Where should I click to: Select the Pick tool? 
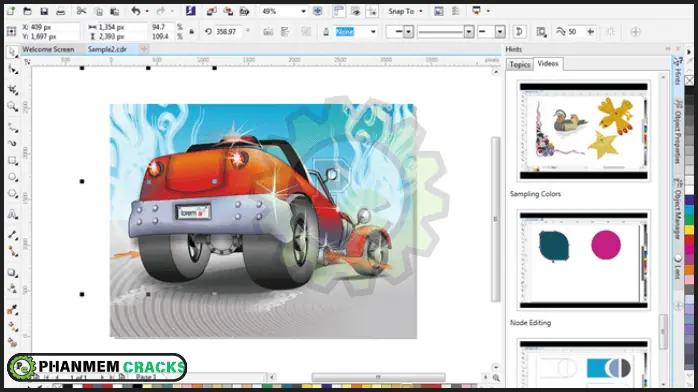pyautogui.click(x=12, y=52)
